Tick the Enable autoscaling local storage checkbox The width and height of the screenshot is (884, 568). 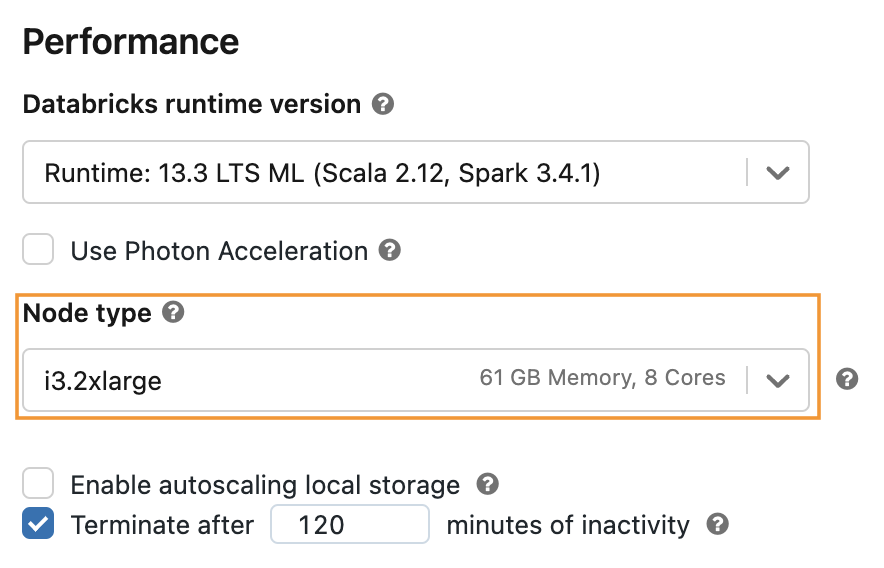(39, 485)
